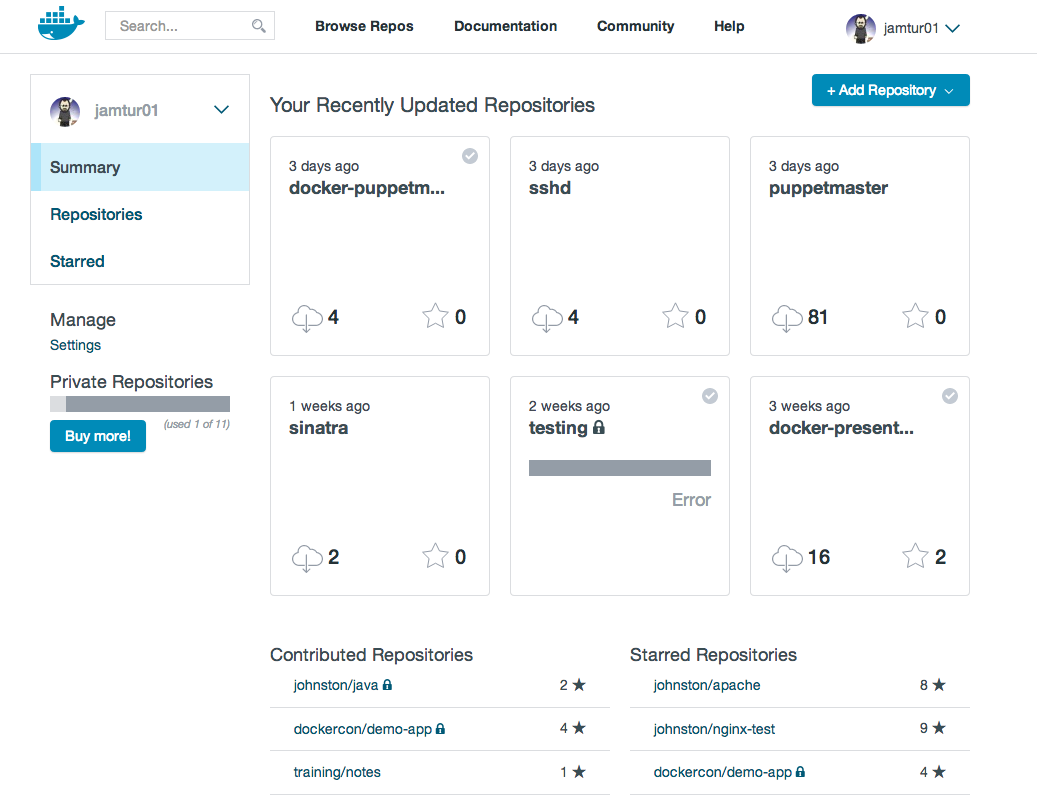Click star icon in johnston/apache row
Image resolution: width=1037 pixels, height=799 pixels.
(938, 685)
